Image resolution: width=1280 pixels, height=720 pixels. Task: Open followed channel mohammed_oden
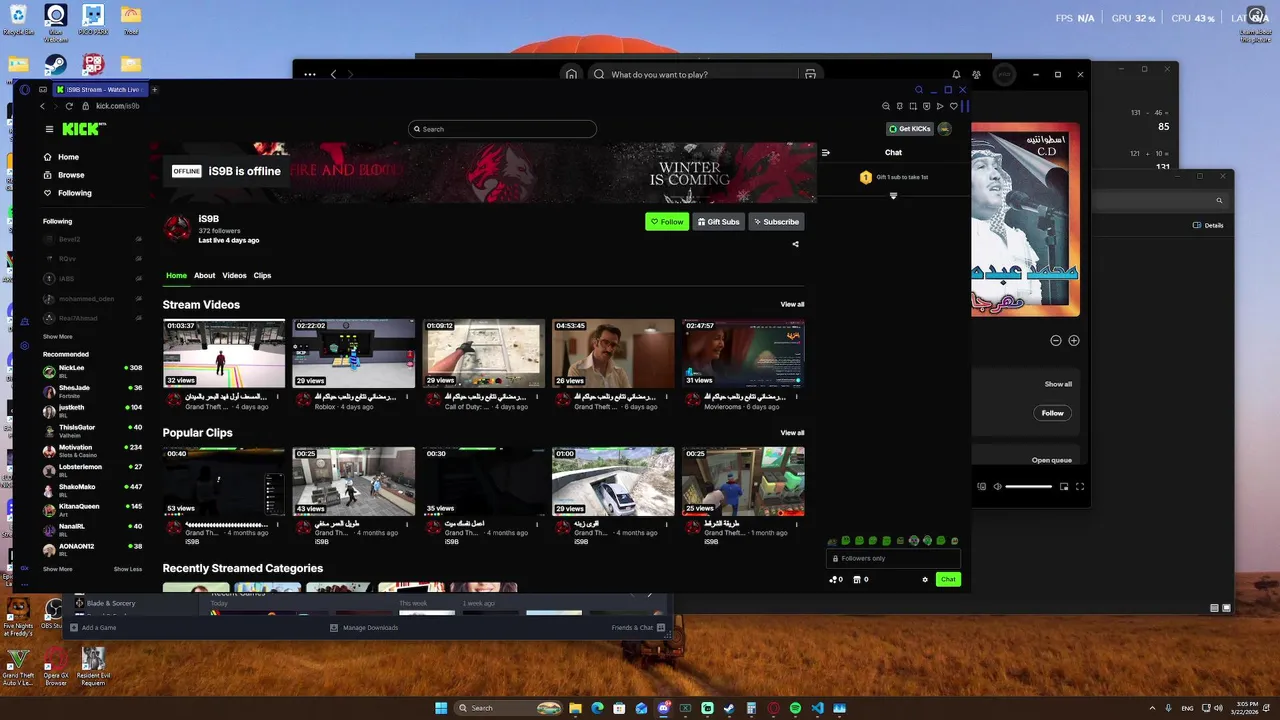(x=92, y=298)
